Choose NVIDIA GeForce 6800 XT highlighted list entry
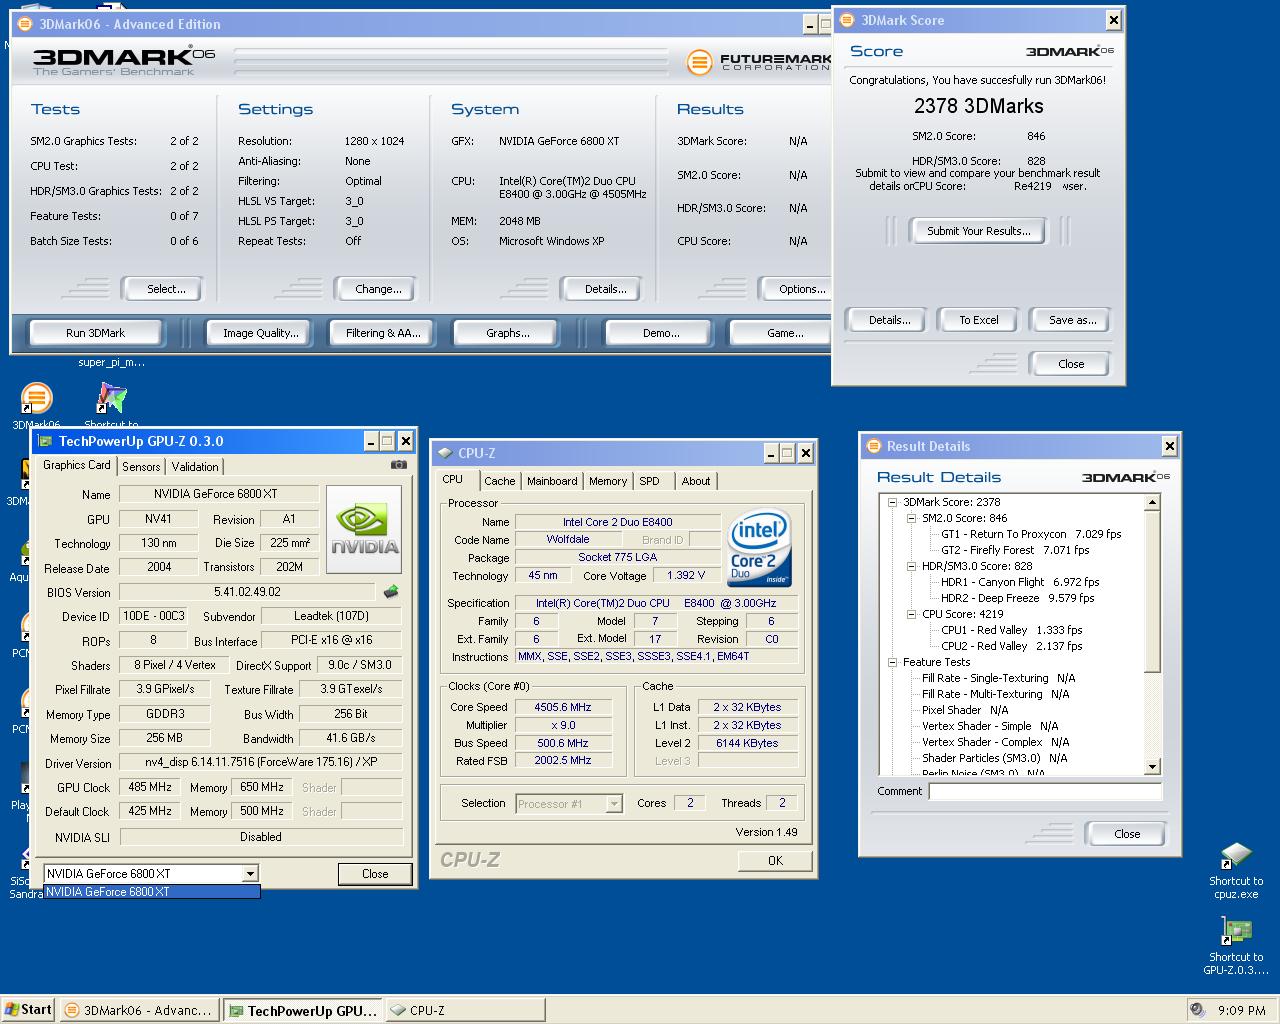Screen dimensions: 1280x1024 pyautogui.click(x=151, y=892)
